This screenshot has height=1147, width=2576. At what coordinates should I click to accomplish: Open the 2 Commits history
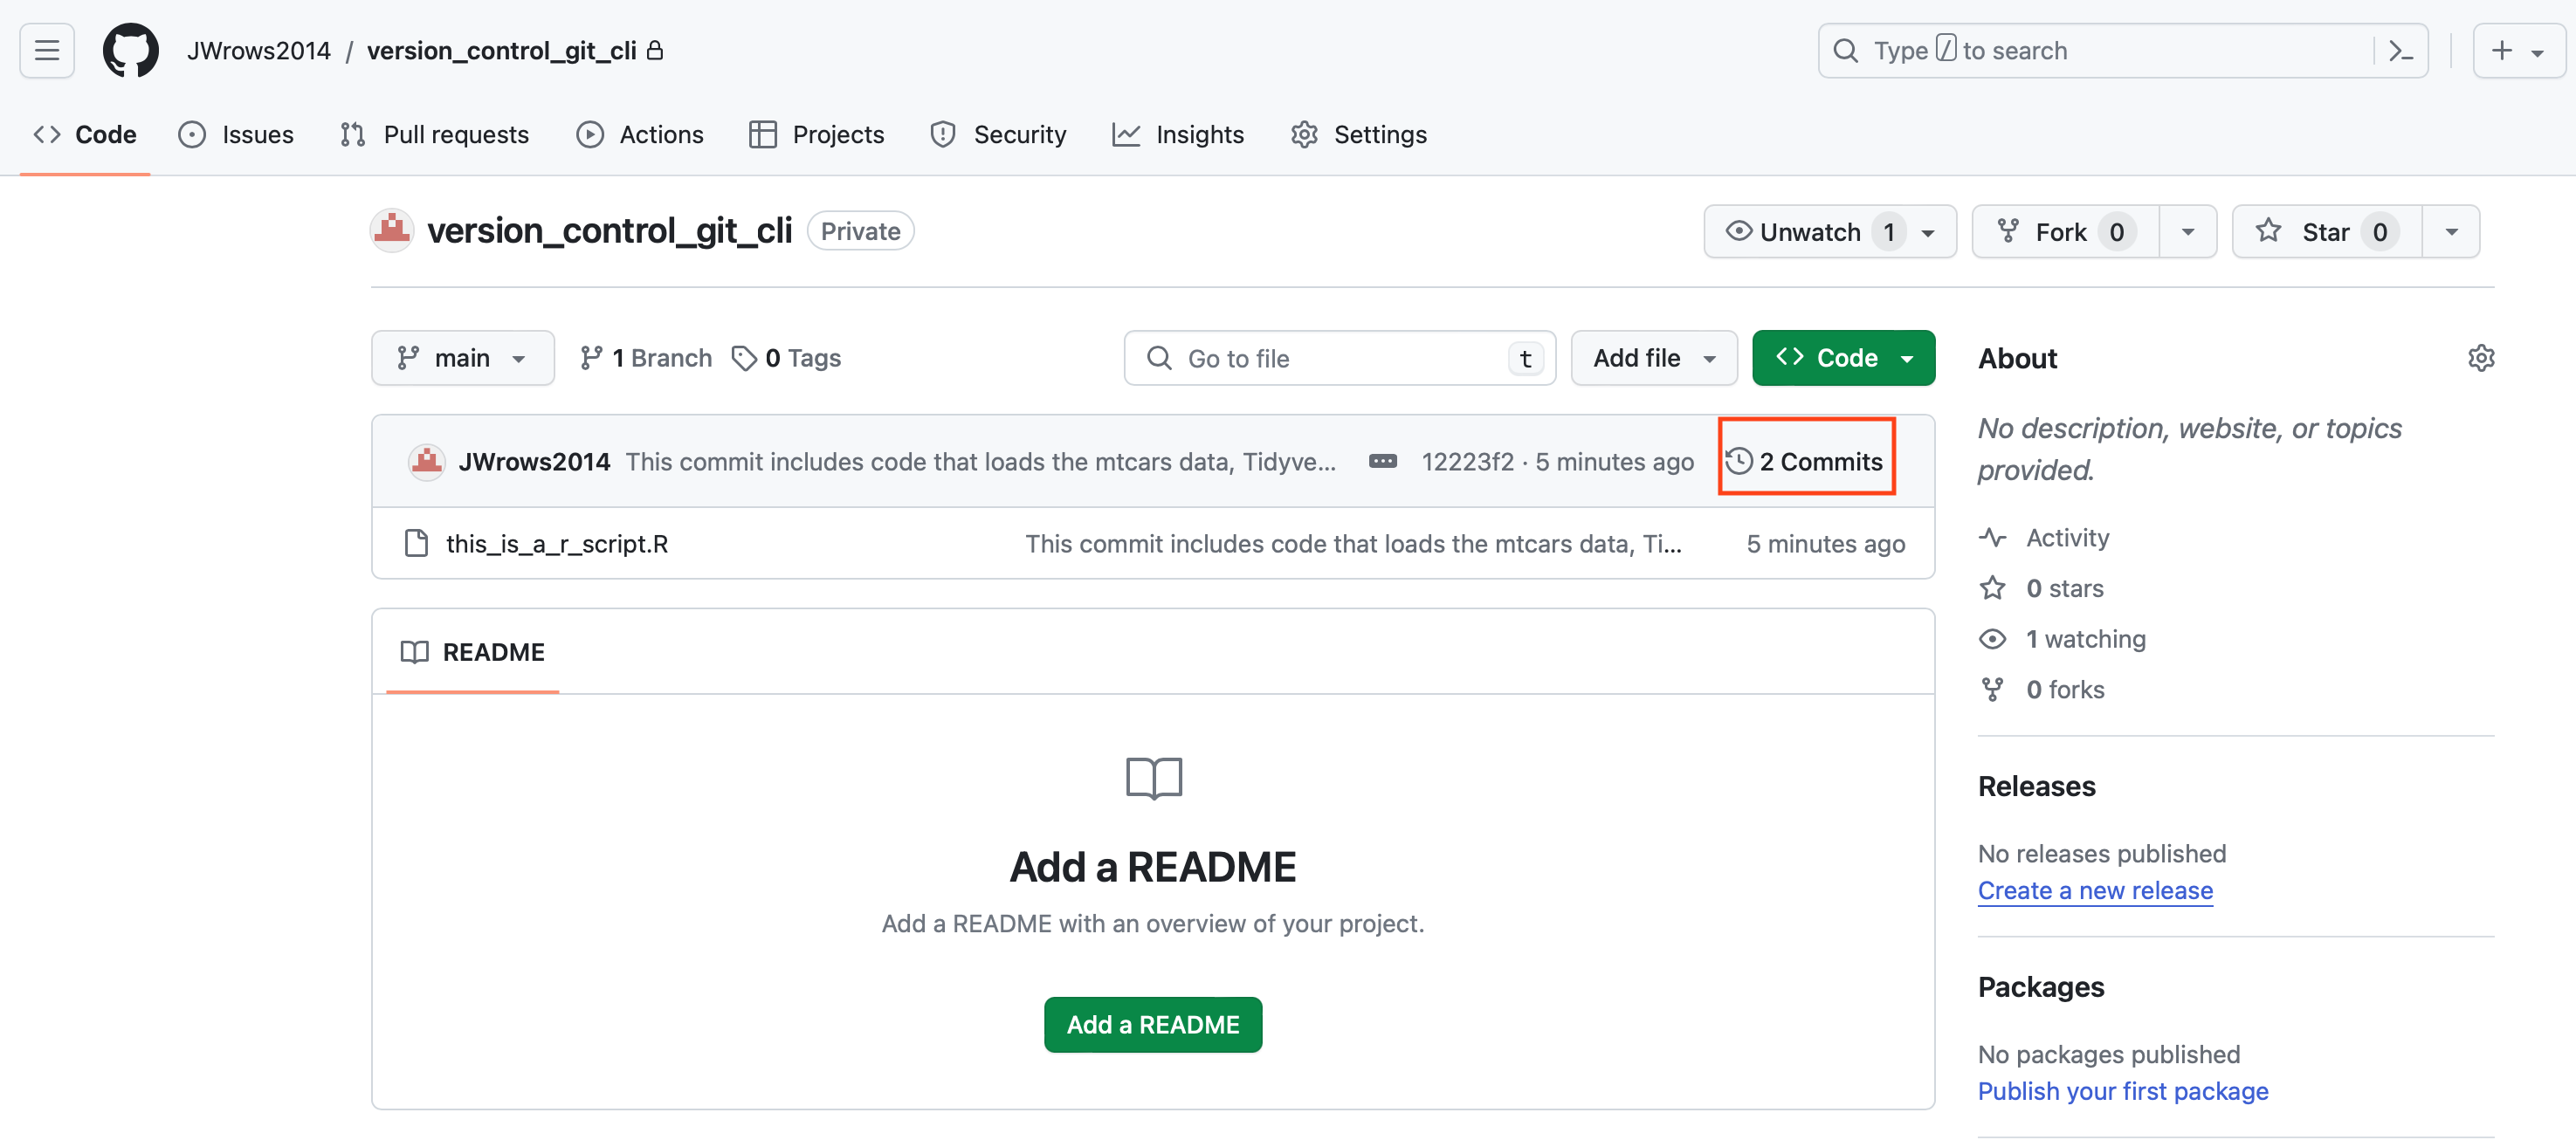coord(1805,461)
